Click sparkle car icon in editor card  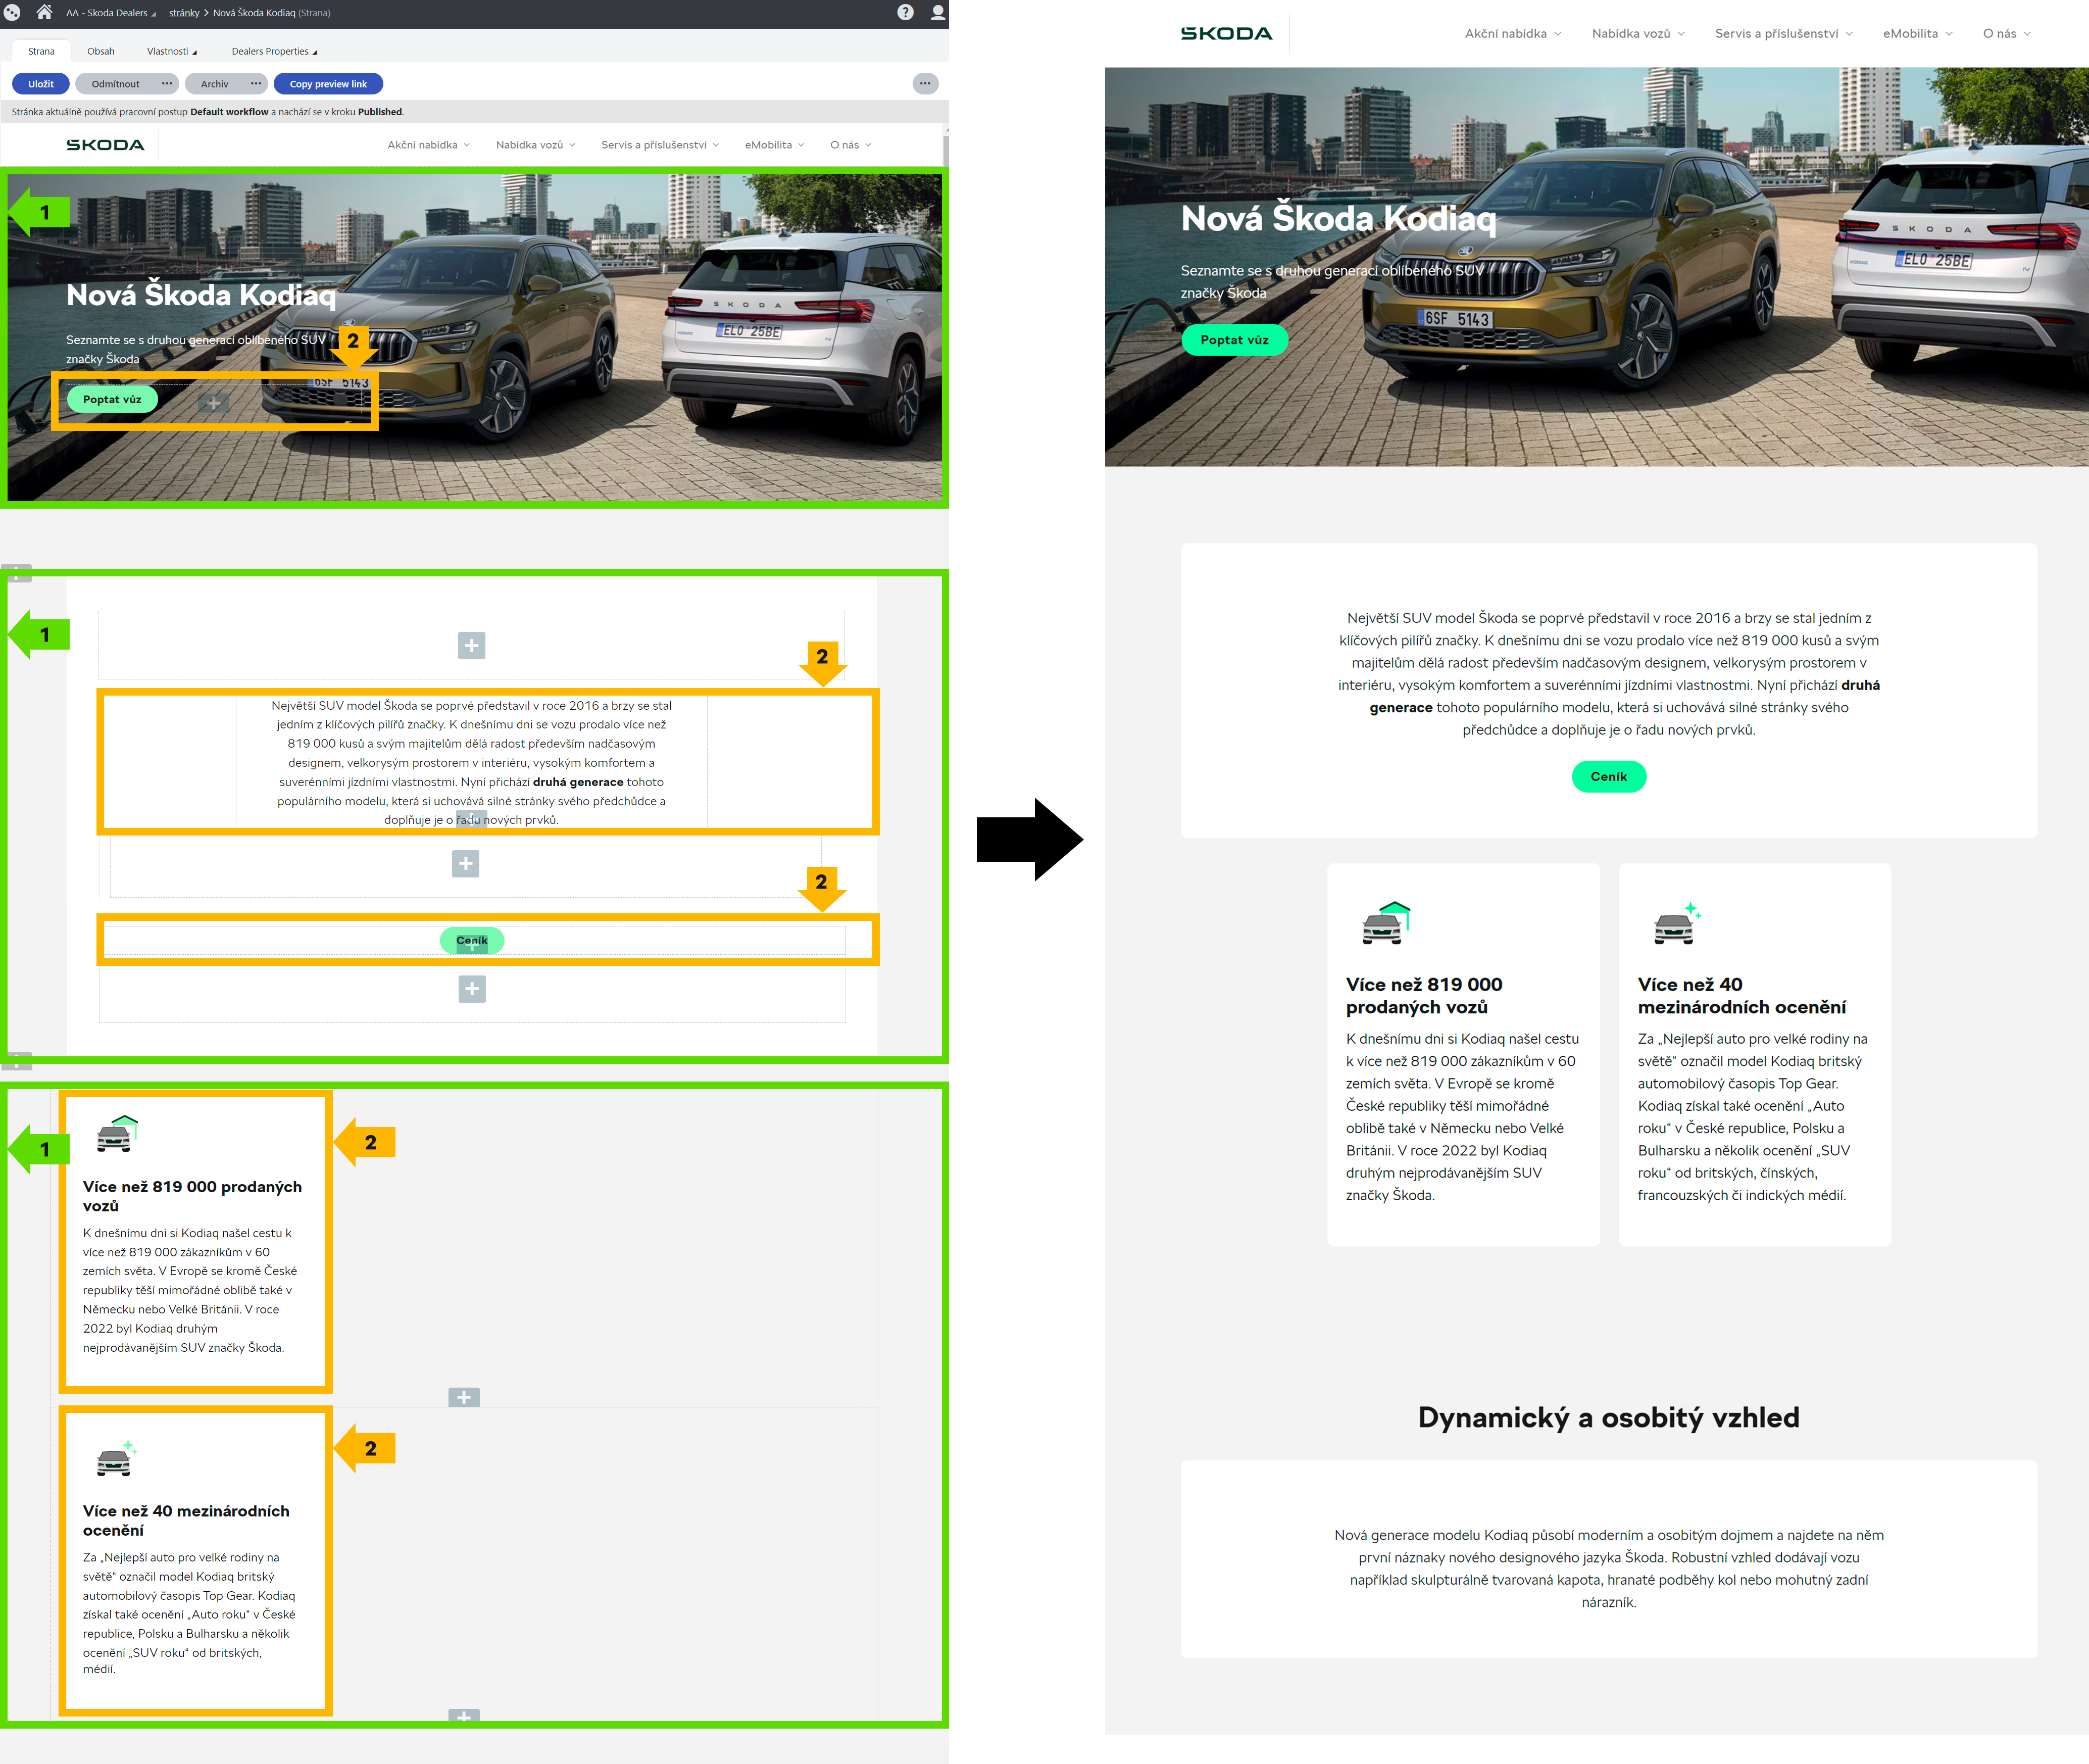pyautogui.click(x=116, y=1459)
